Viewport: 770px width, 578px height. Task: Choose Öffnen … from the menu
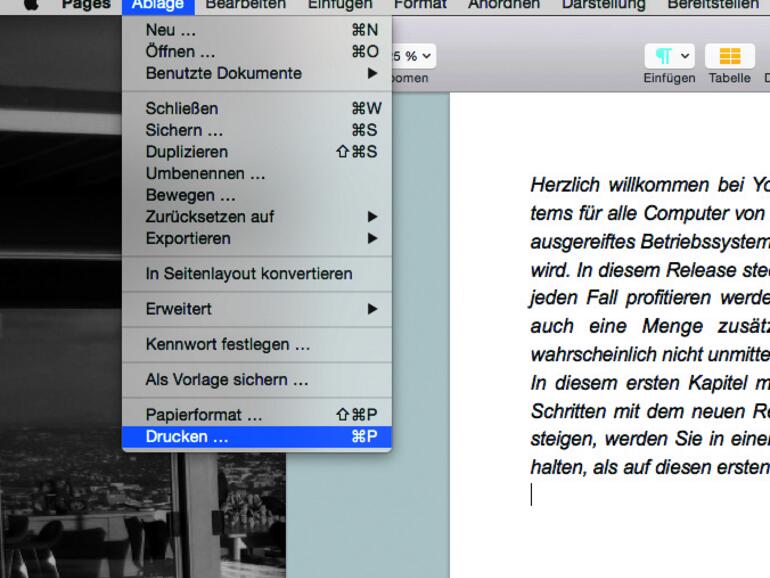coord(257,52)
